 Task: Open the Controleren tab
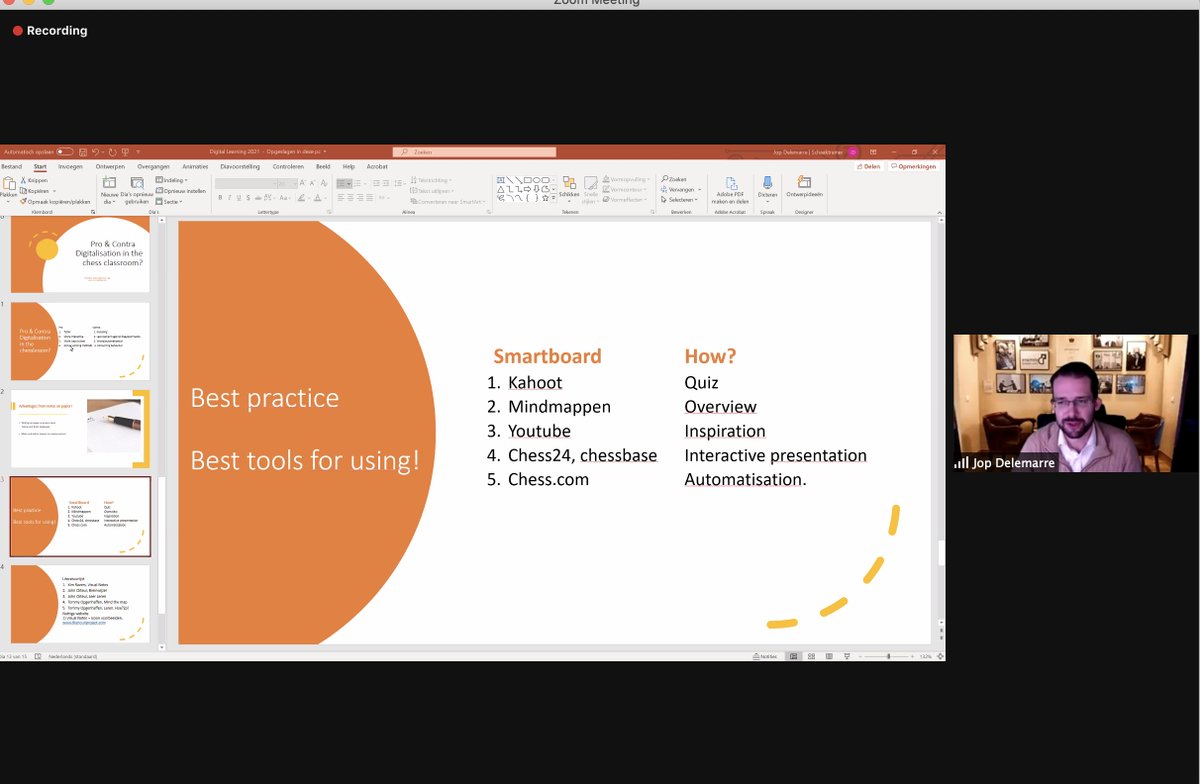click(288, 167)
